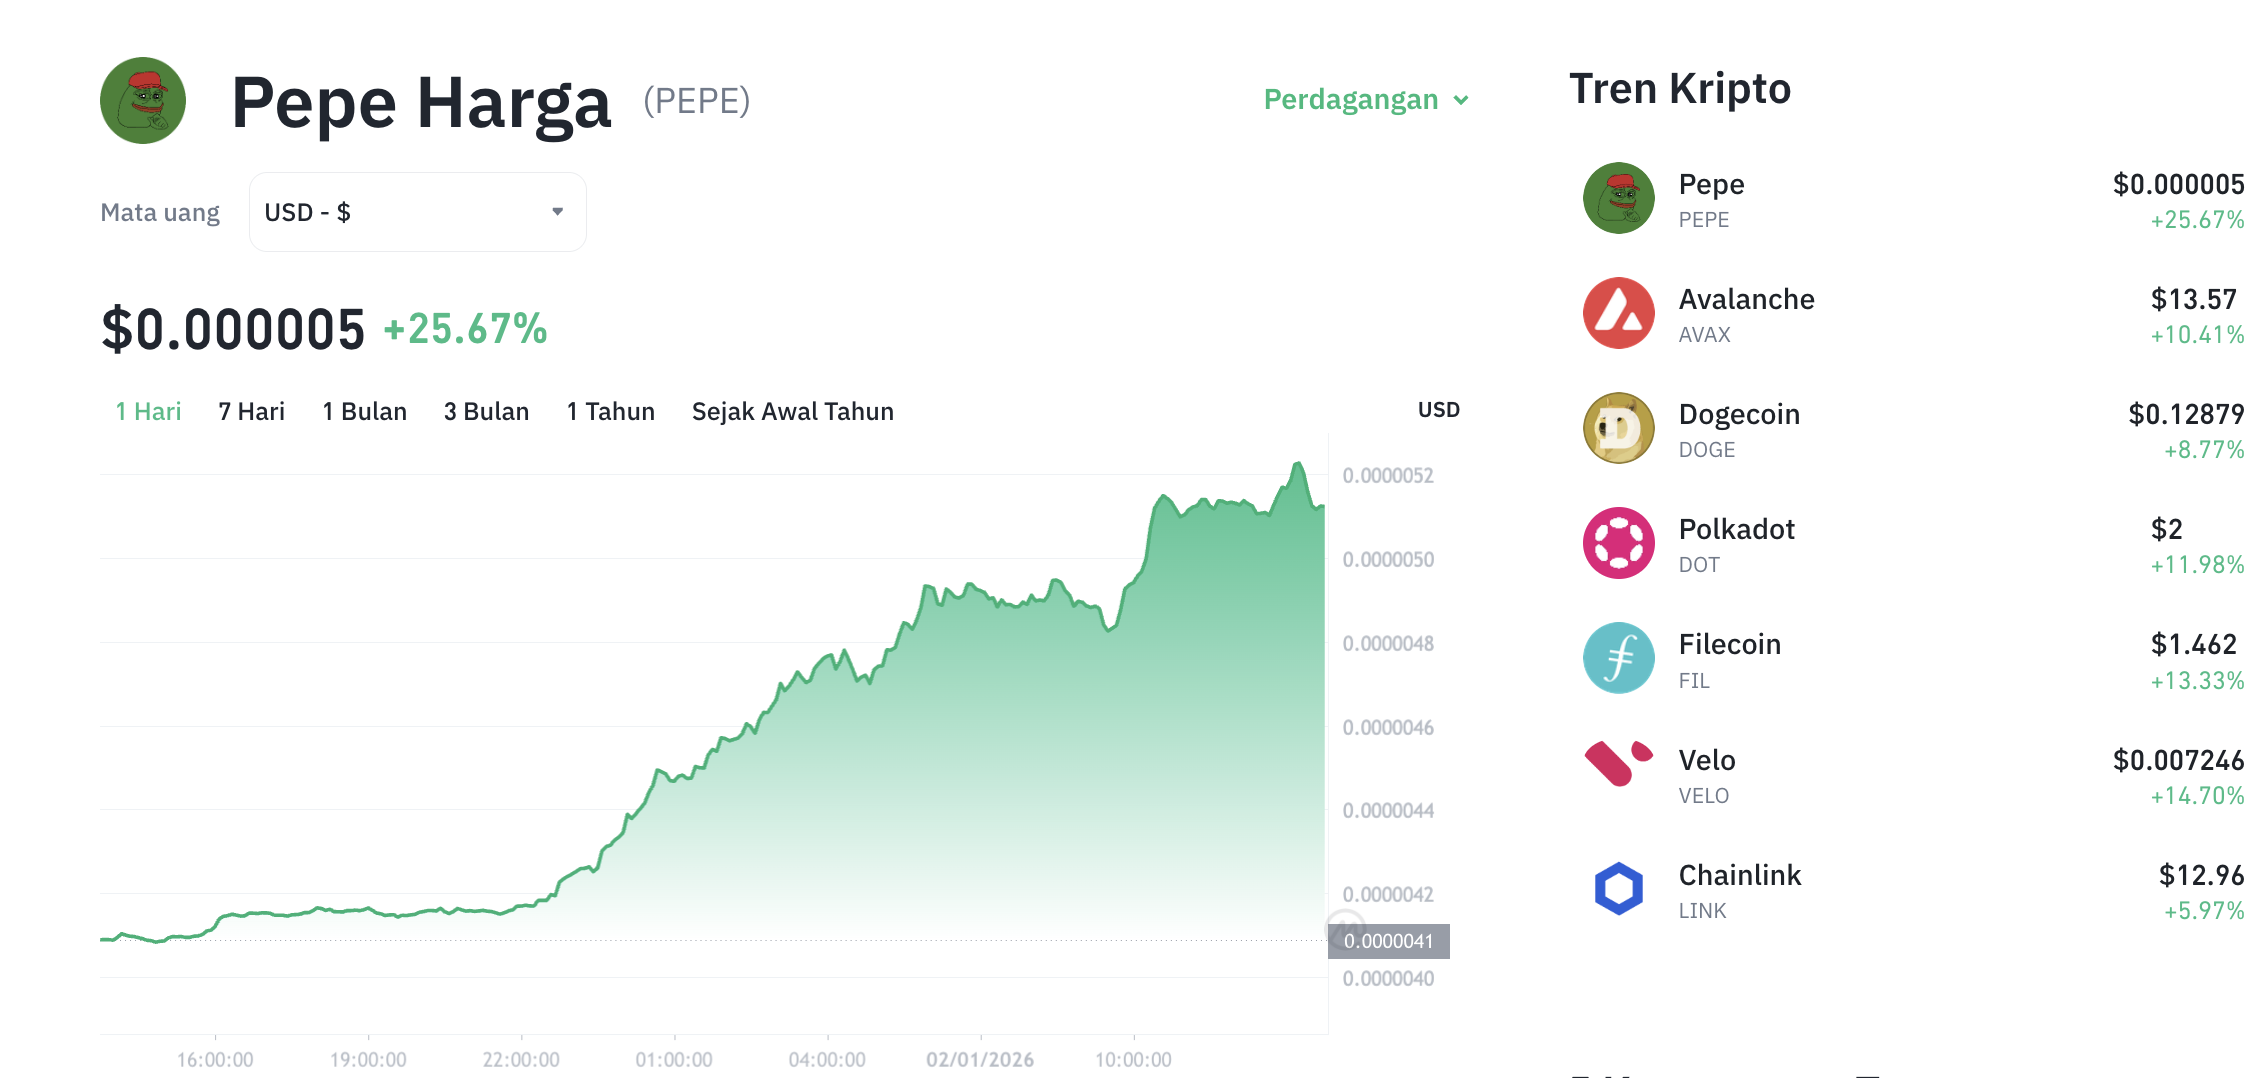
Task: Select the 1 Tahun tab
Action: tap(610, 411)
